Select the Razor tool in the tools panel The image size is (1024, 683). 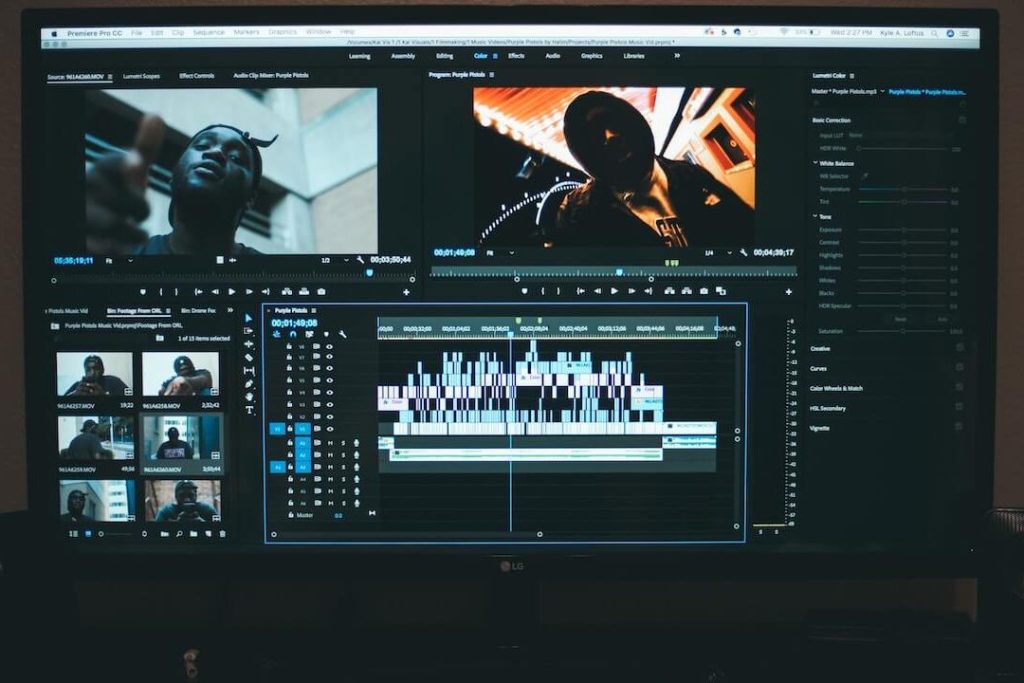[x=249, y=357]
